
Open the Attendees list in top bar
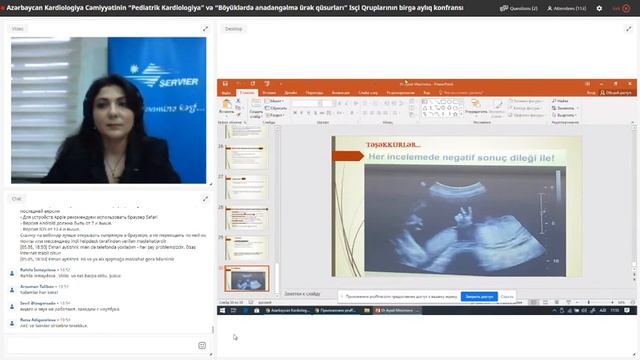coord(567,8)
